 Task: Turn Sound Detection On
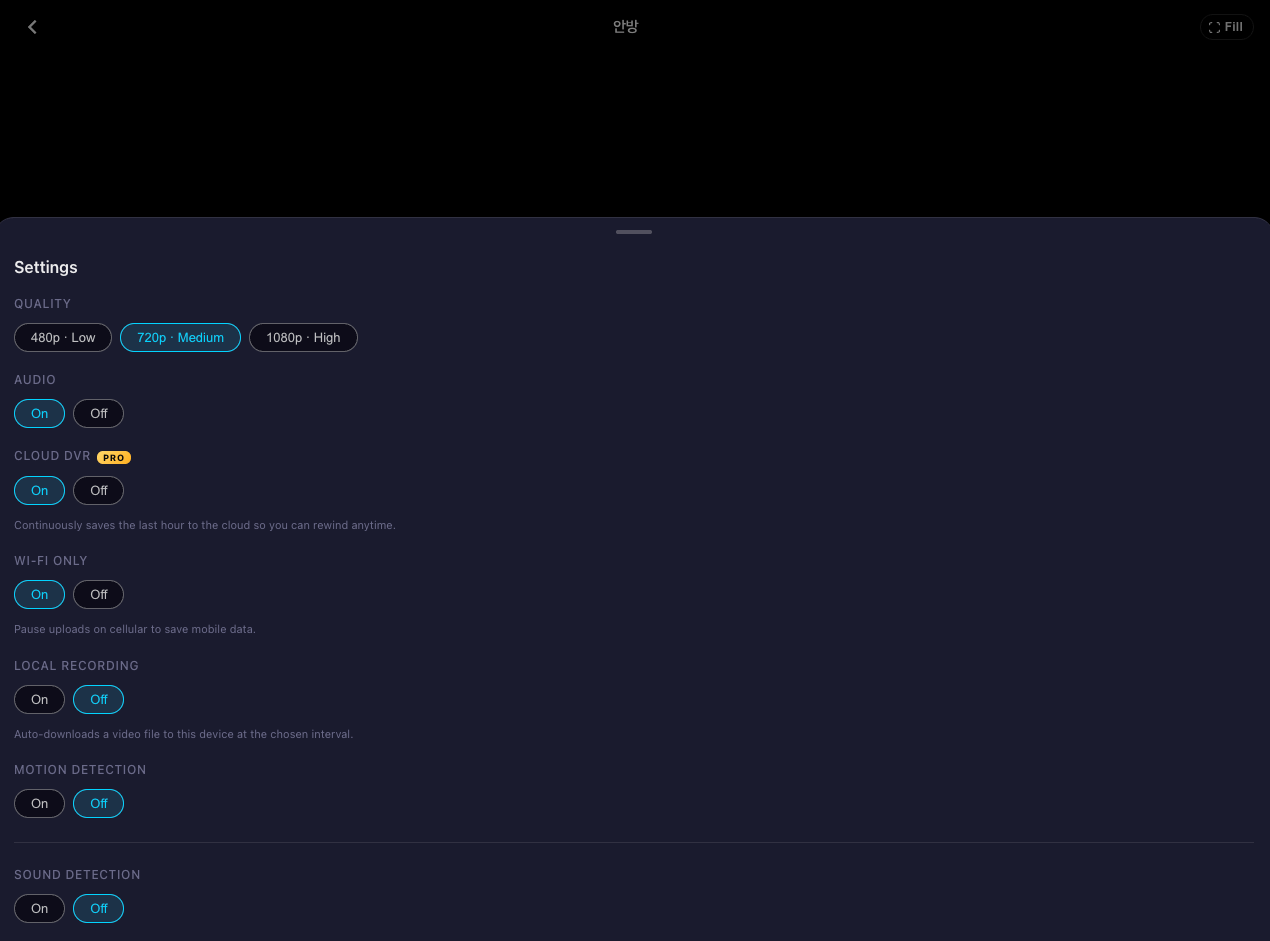click(39, 909)
